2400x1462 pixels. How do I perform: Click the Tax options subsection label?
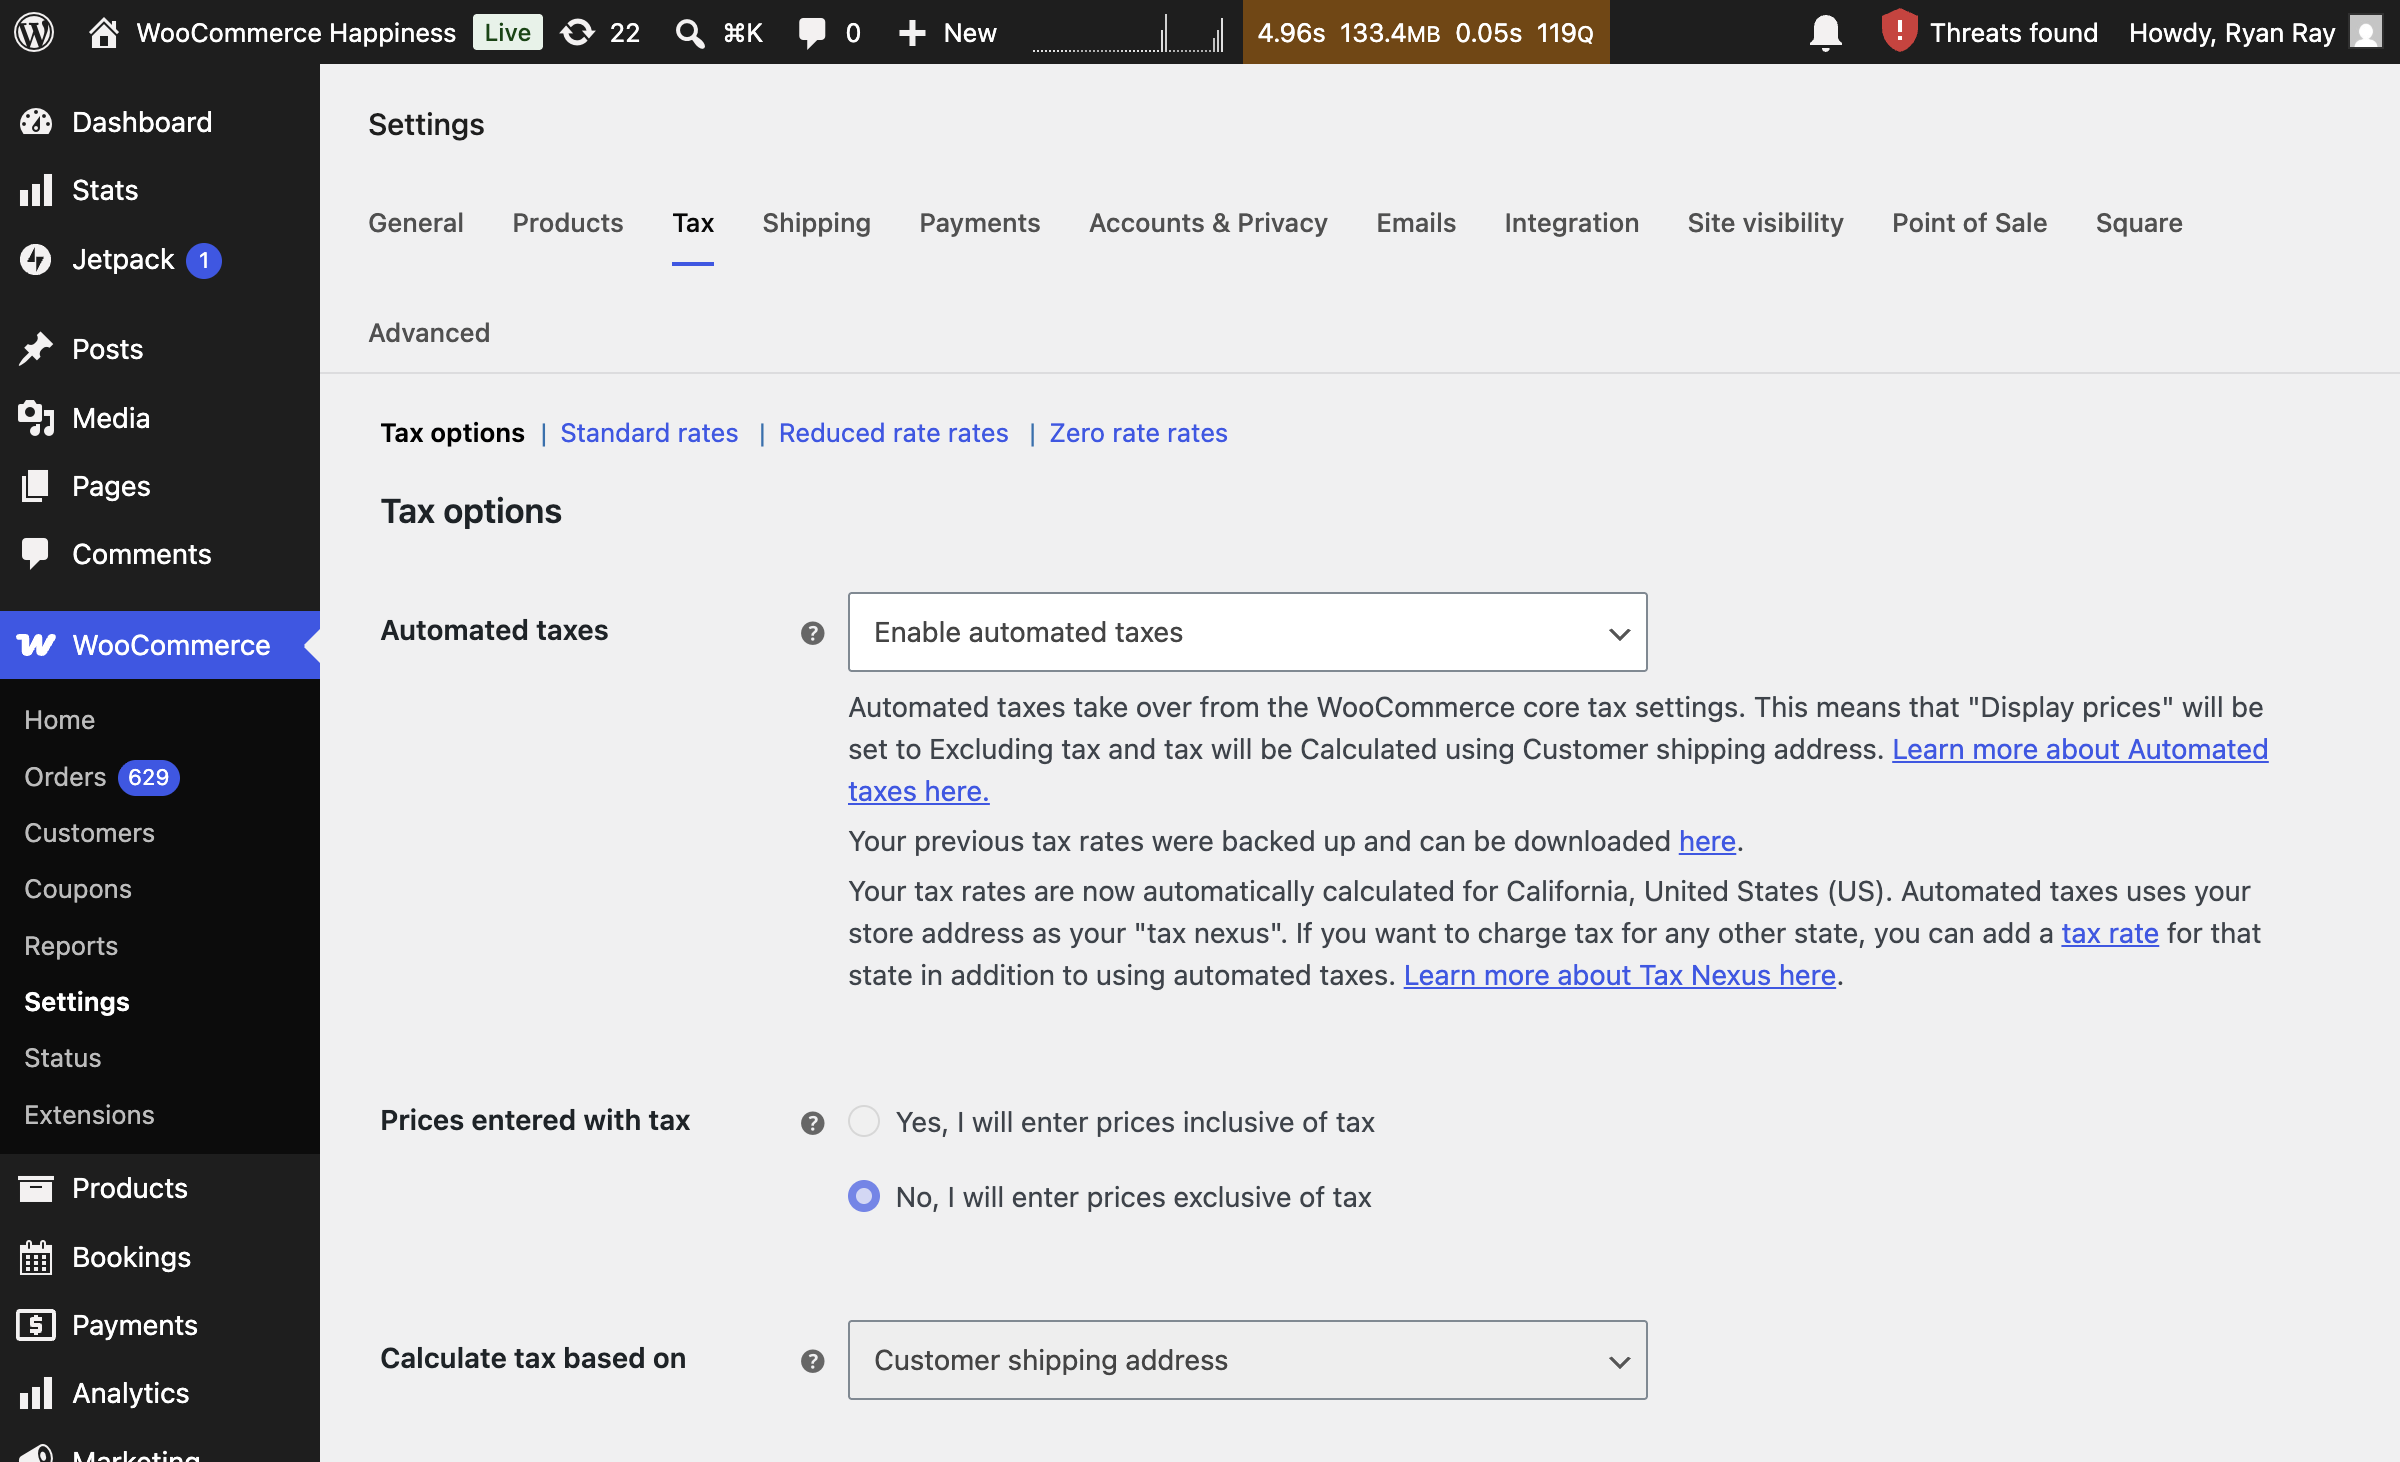[x=452, y=433]
